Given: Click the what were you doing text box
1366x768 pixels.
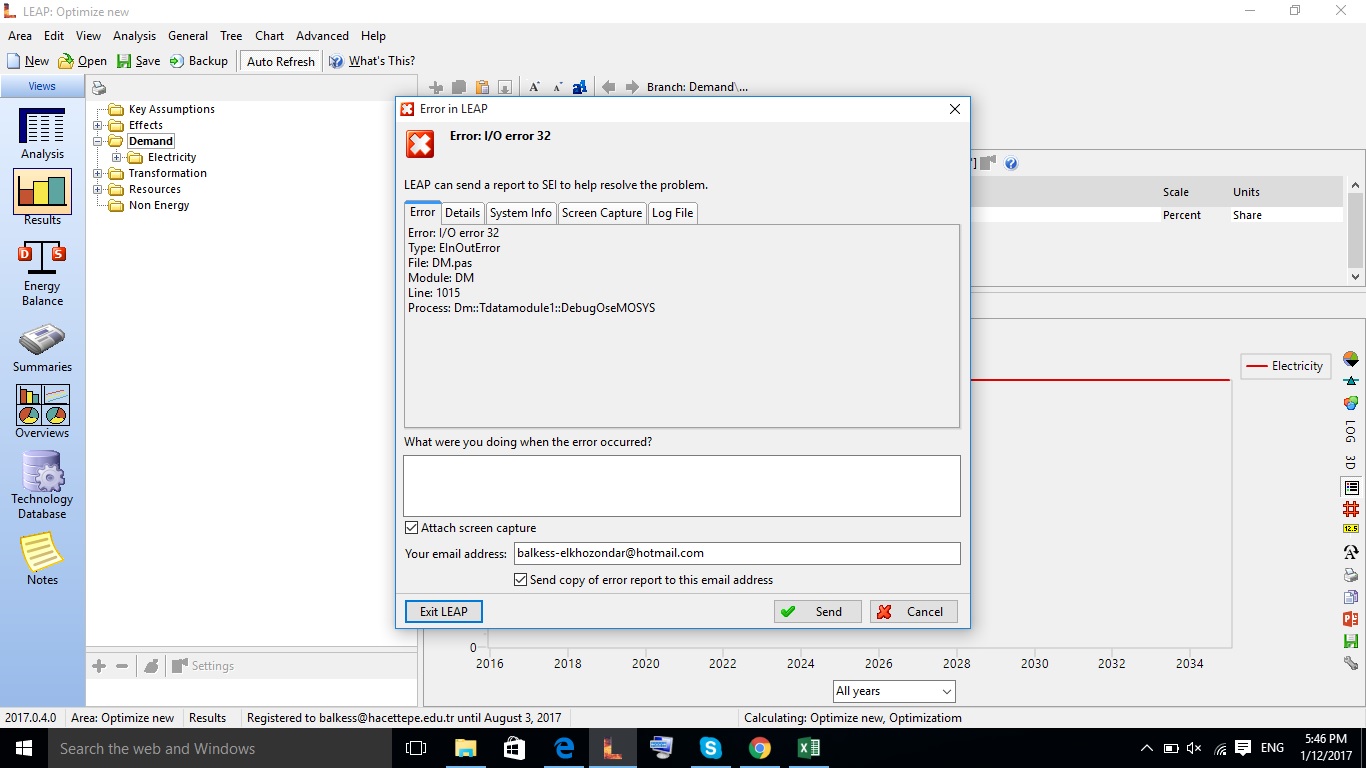Looking at the screenshot, I should [682, 486].
